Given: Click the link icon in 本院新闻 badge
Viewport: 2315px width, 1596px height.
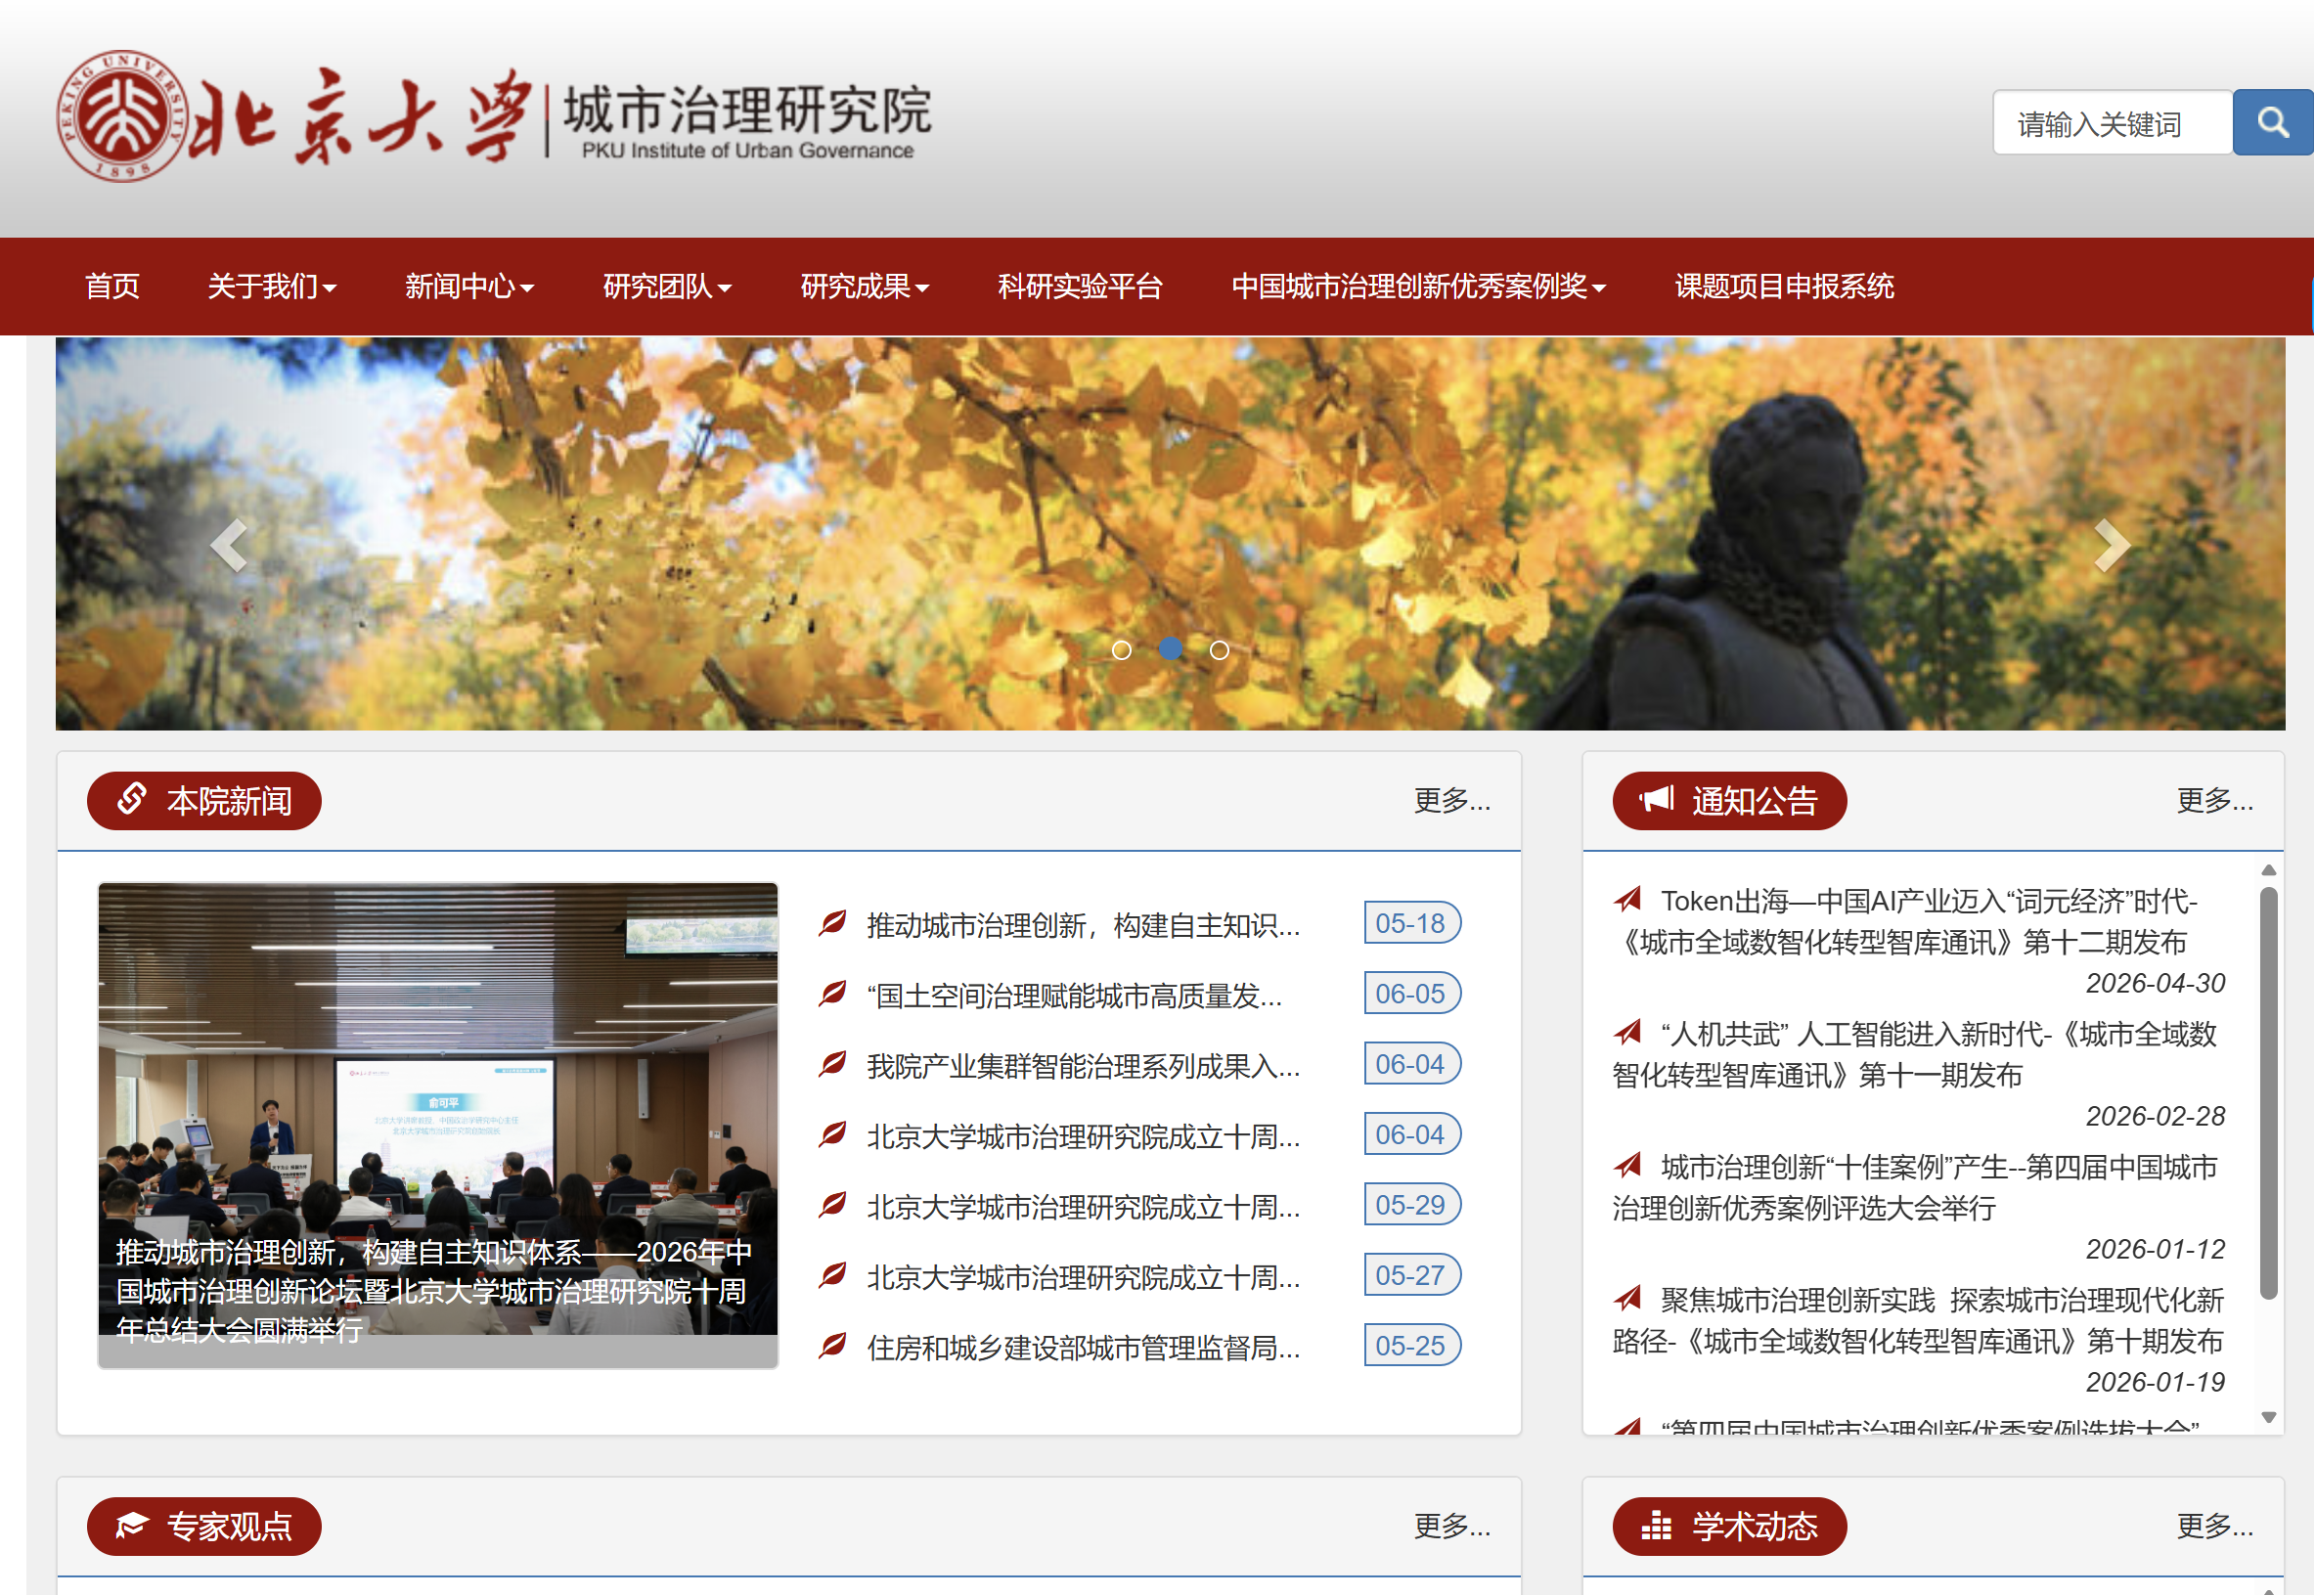Looking at the screenshot, I should [132, 799].
